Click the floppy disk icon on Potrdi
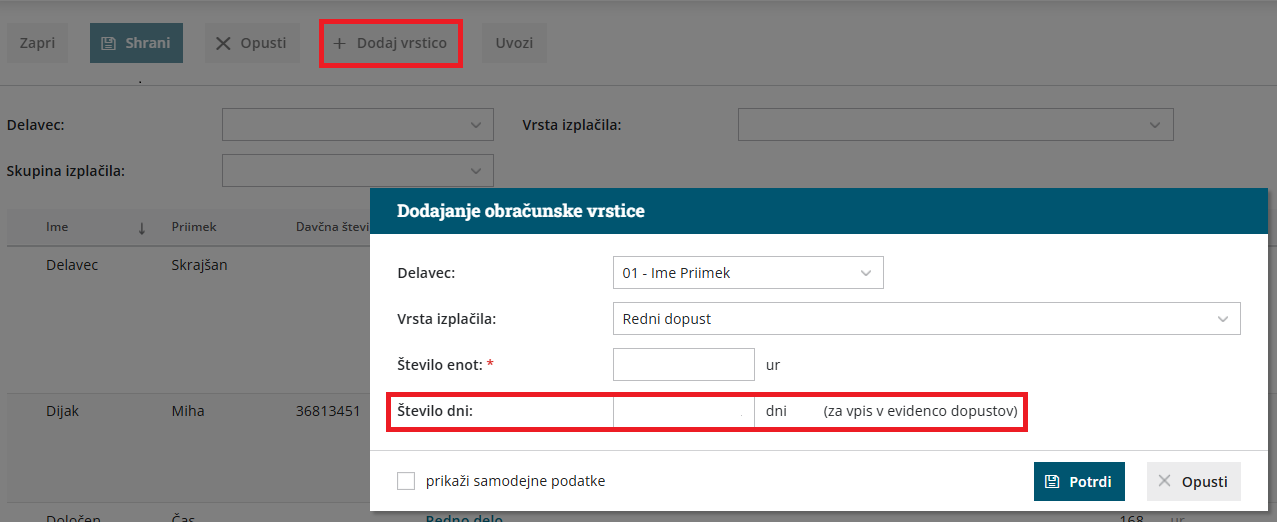The height and width of the screenshot is (522, 1277). click(1051, 481)
